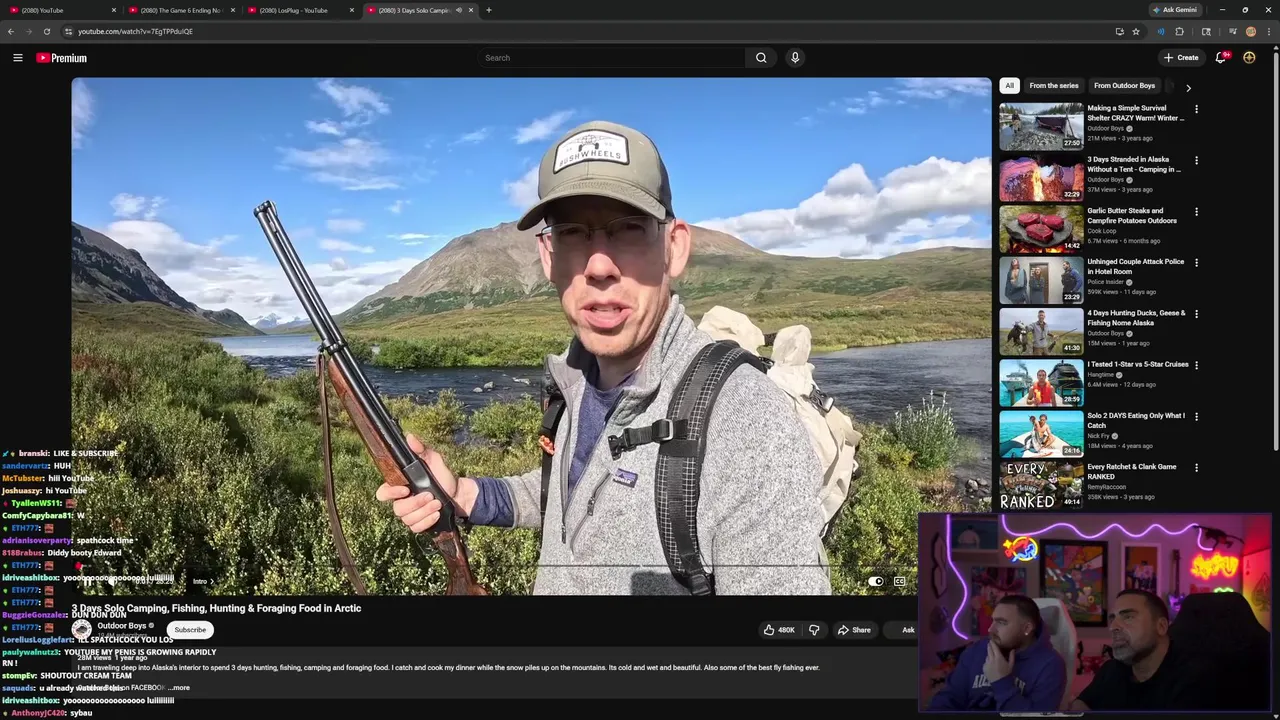Open the YouTube account avatar menu
The height and width of the screenshot is (720, 1280).
click(x=1249, y=58)
